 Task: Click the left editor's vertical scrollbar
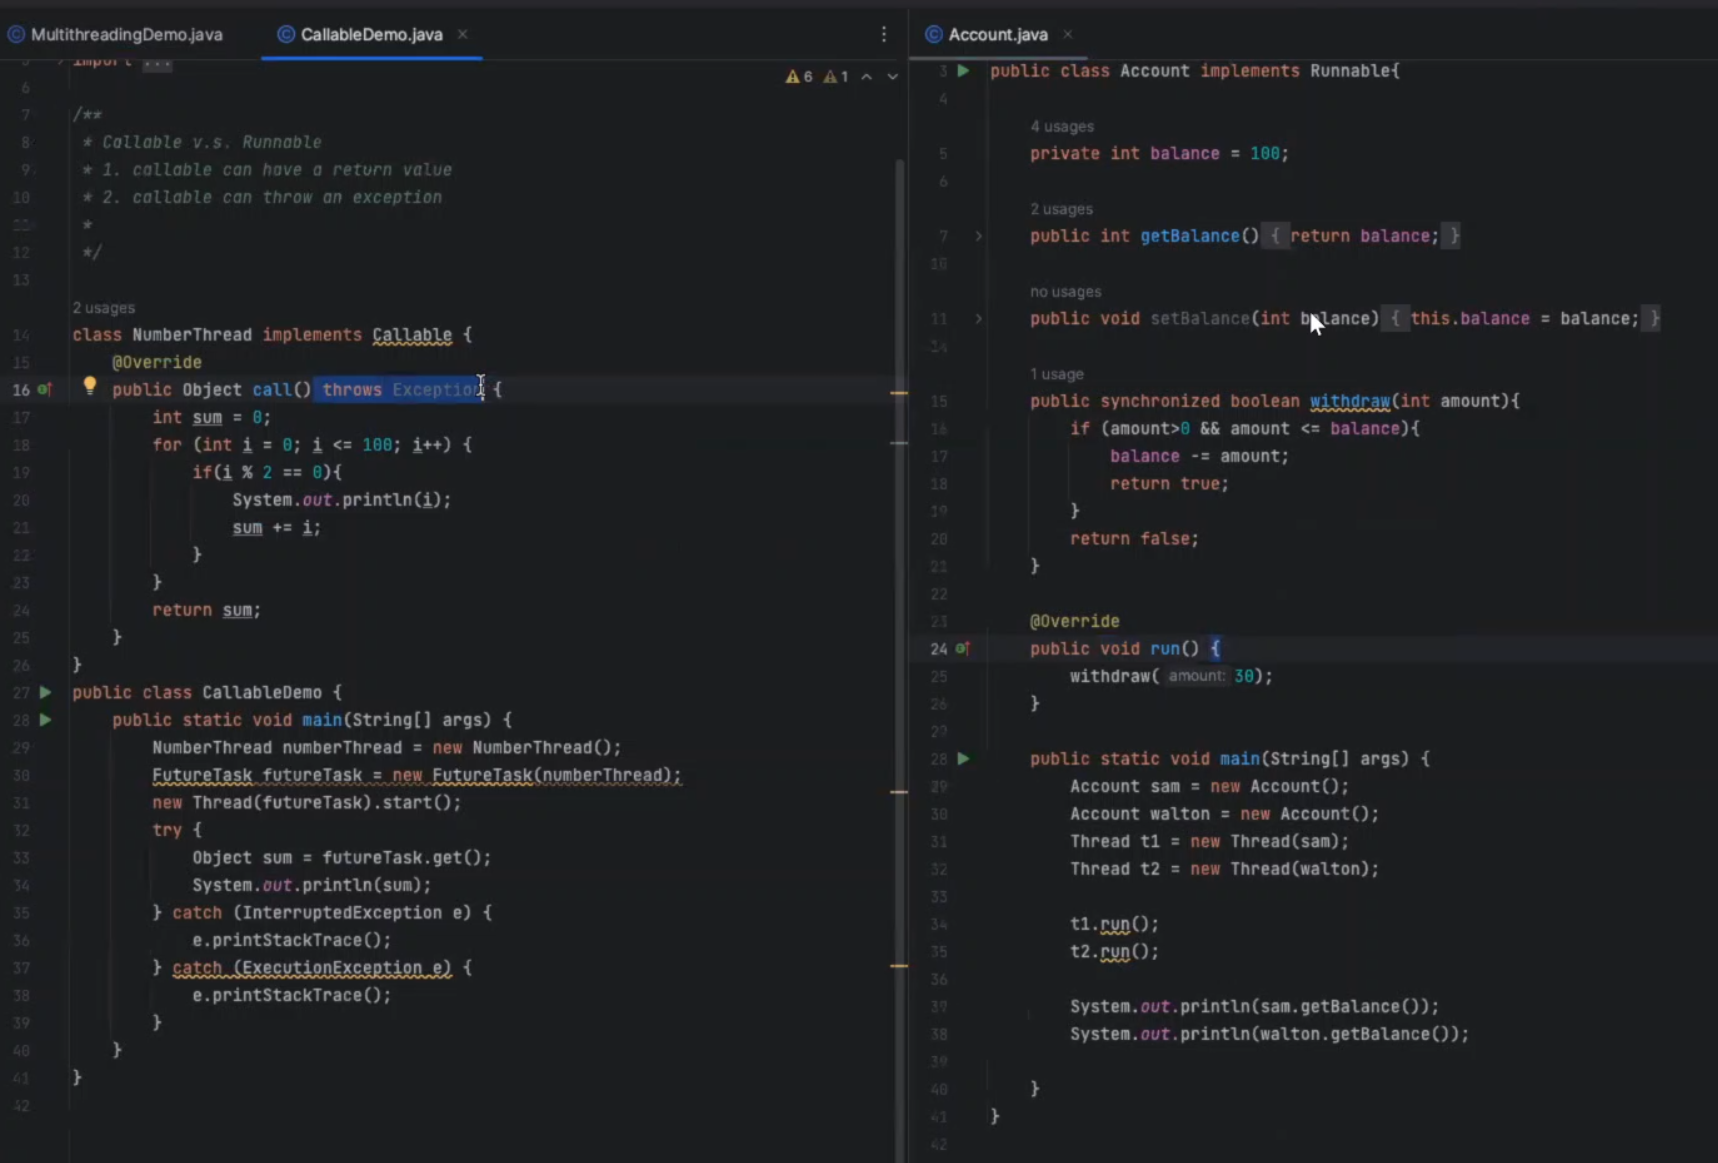point(900,300)
